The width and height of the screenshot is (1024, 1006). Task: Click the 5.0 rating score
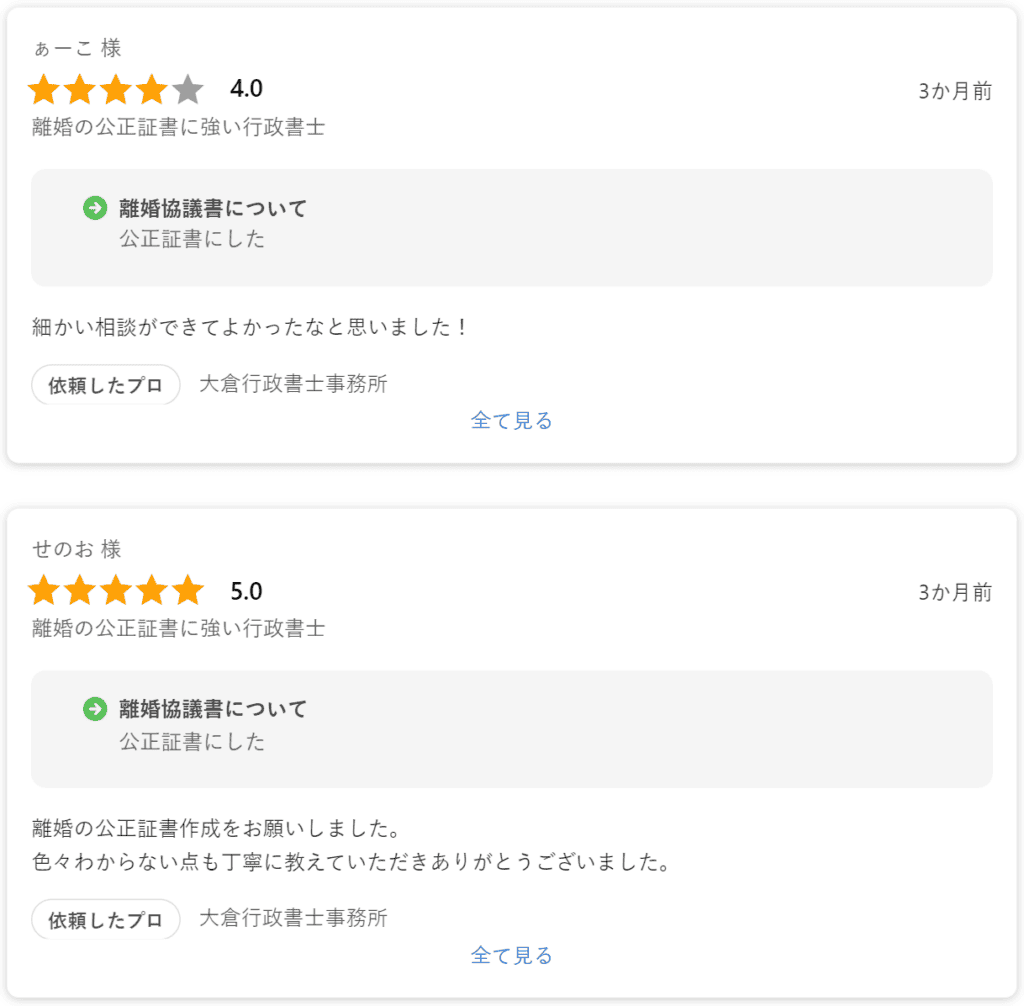(x=246, y=591)
